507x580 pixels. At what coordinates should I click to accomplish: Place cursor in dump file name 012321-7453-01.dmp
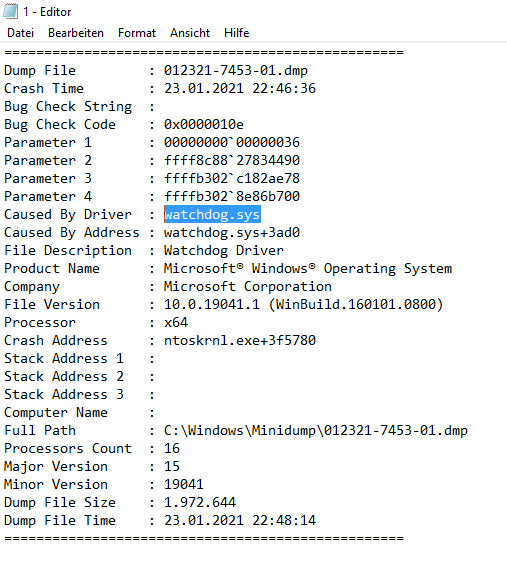point(236,70)
